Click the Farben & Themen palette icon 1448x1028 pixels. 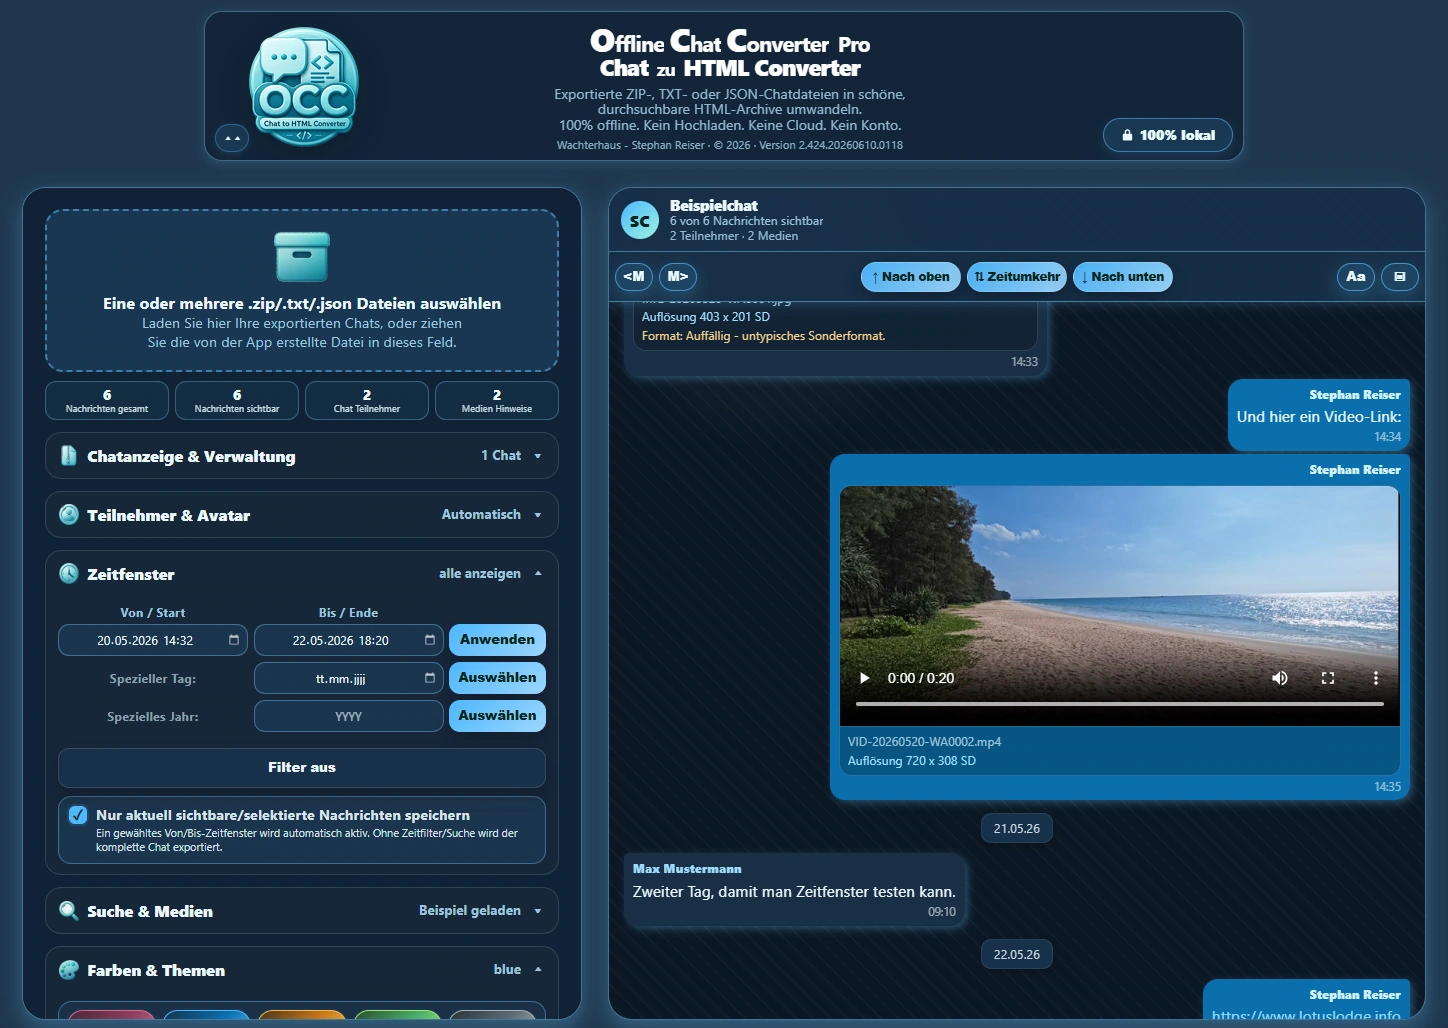point(69,970)
